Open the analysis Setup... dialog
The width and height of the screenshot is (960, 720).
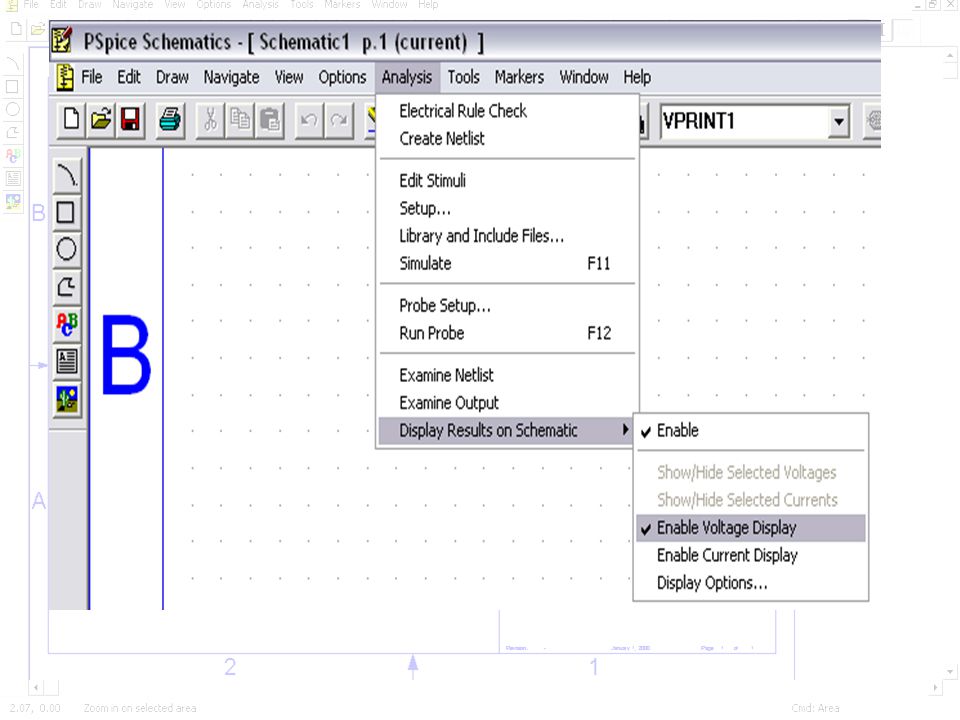tap(508, 208)
